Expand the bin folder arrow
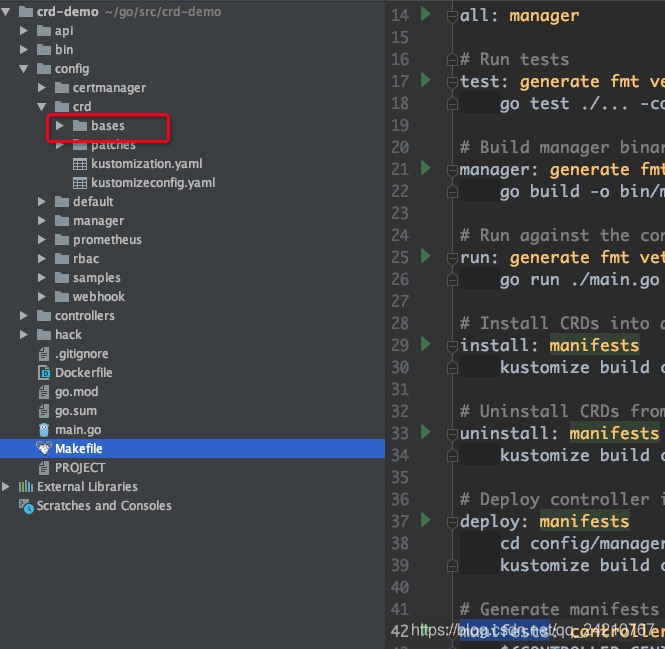This screenshot has height=649, width=665. click(x=24, y=50)
